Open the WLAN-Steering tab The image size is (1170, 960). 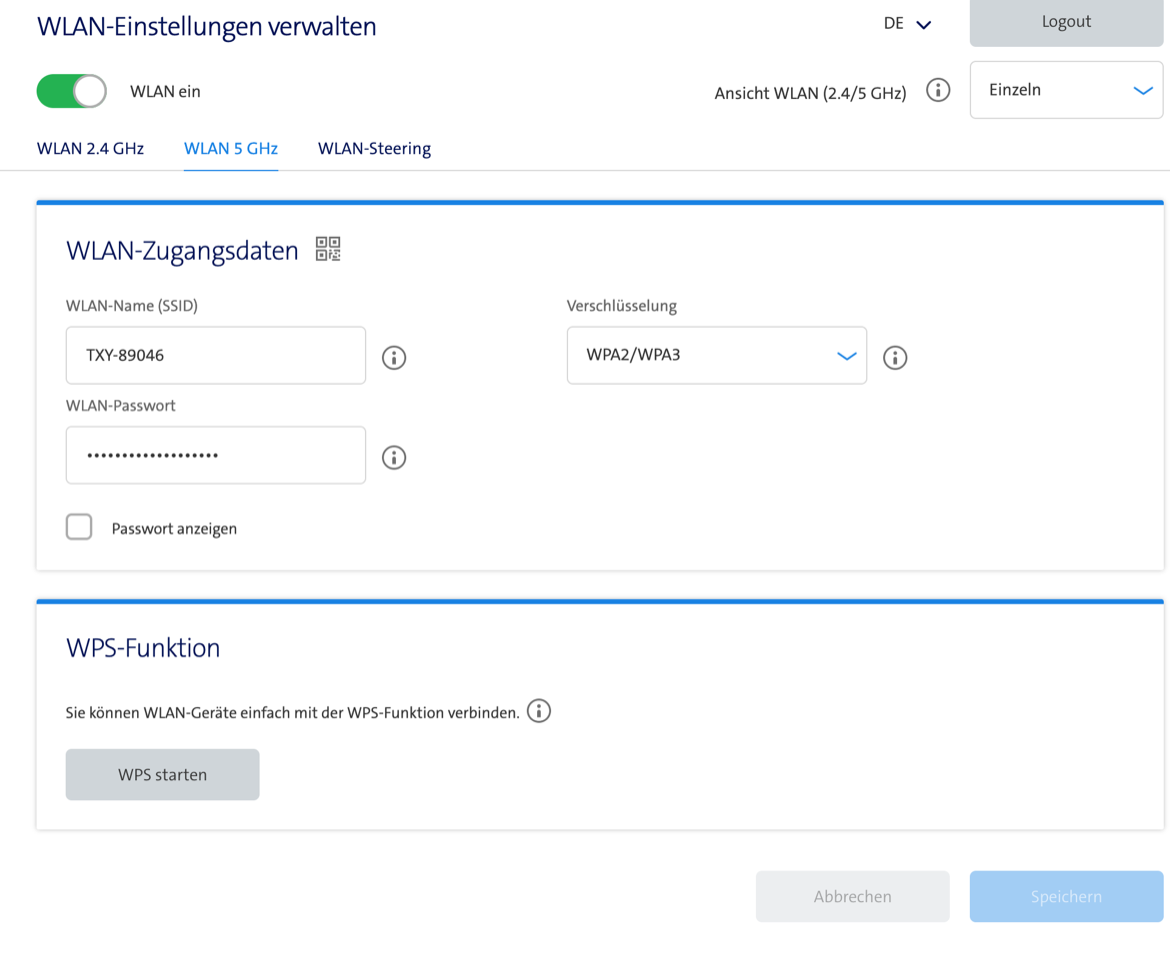pos(374,149)
